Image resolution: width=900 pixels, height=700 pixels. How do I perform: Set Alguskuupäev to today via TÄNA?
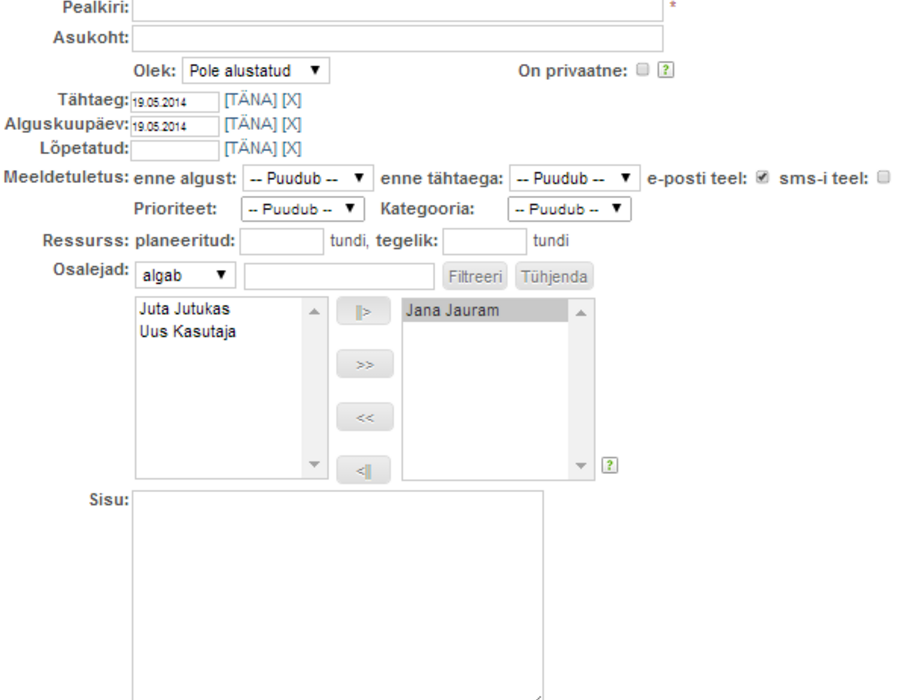251,124
